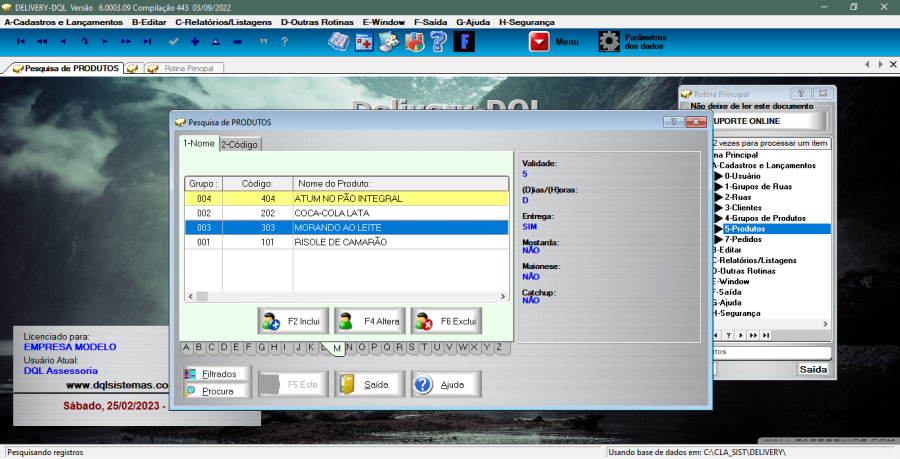Open the C-Relatórios/Listagens menu
The image size is (900, 459).
[x=220, y=21]
